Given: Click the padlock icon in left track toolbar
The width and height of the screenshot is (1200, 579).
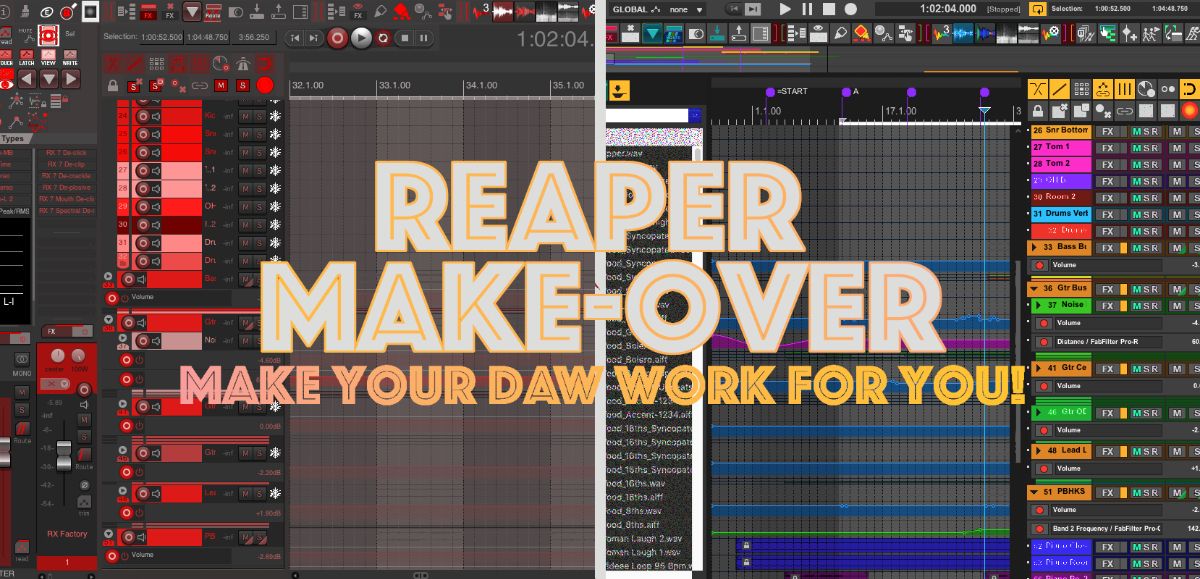Looking at the screenshot, I should (112, 86).
